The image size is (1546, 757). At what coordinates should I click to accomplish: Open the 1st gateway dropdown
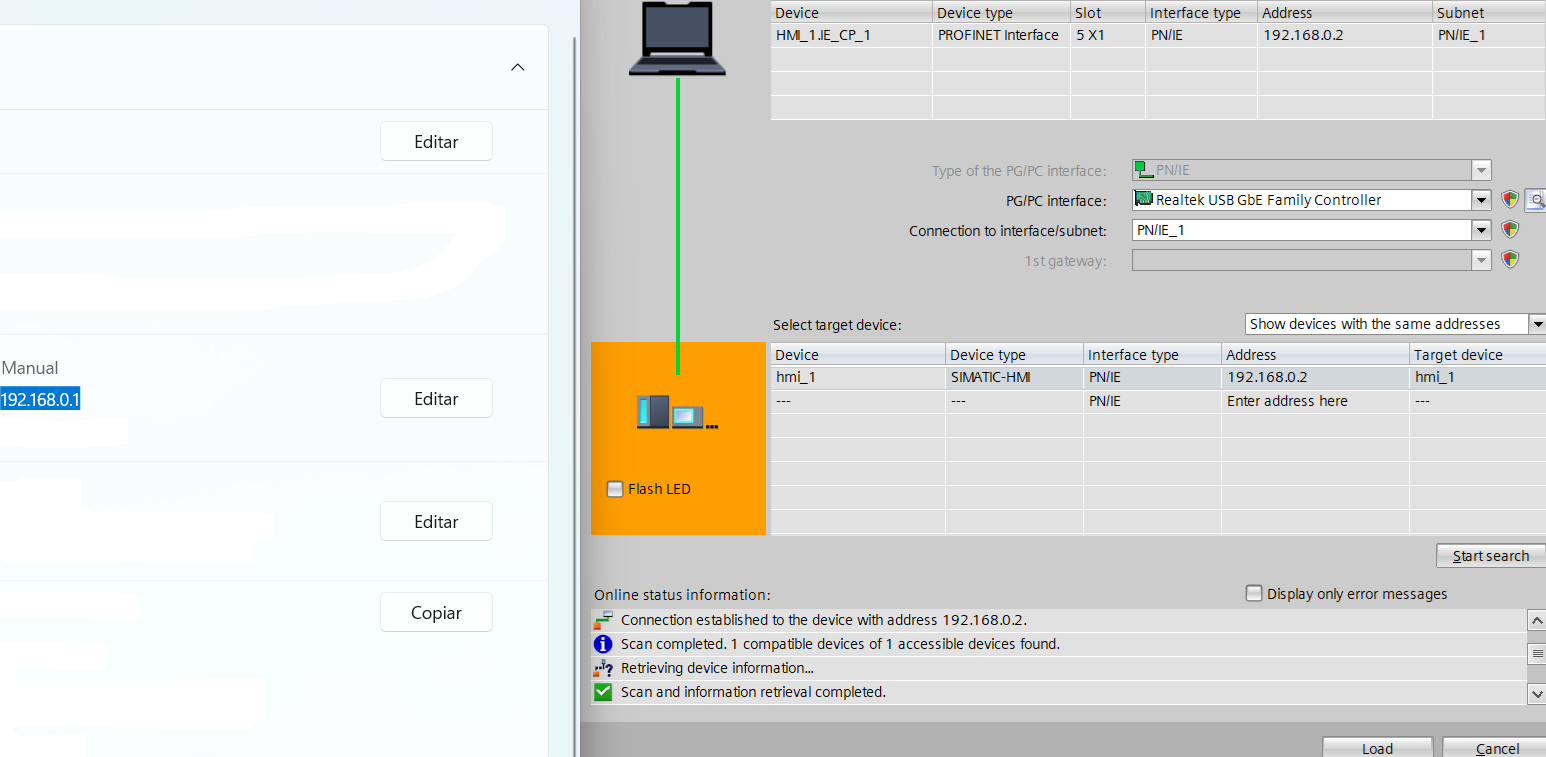(x=1481, y=260)
